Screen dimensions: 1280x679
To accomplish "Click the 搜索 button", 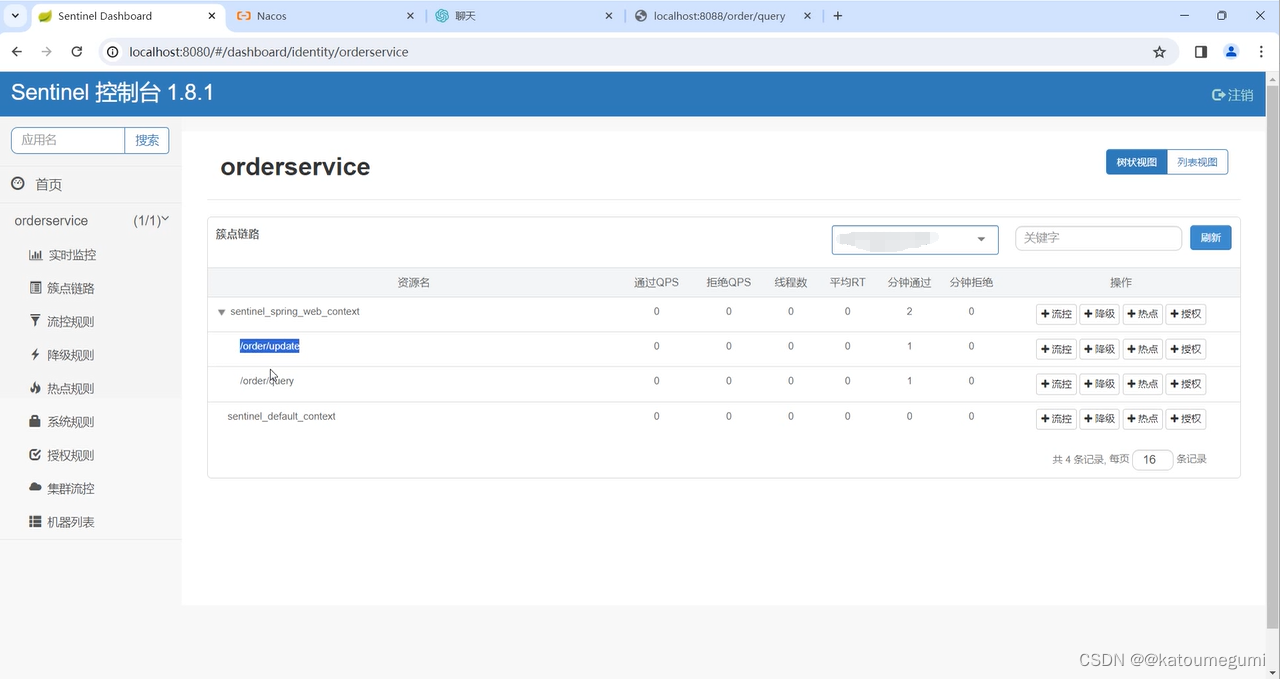I will tap(147, 140).
